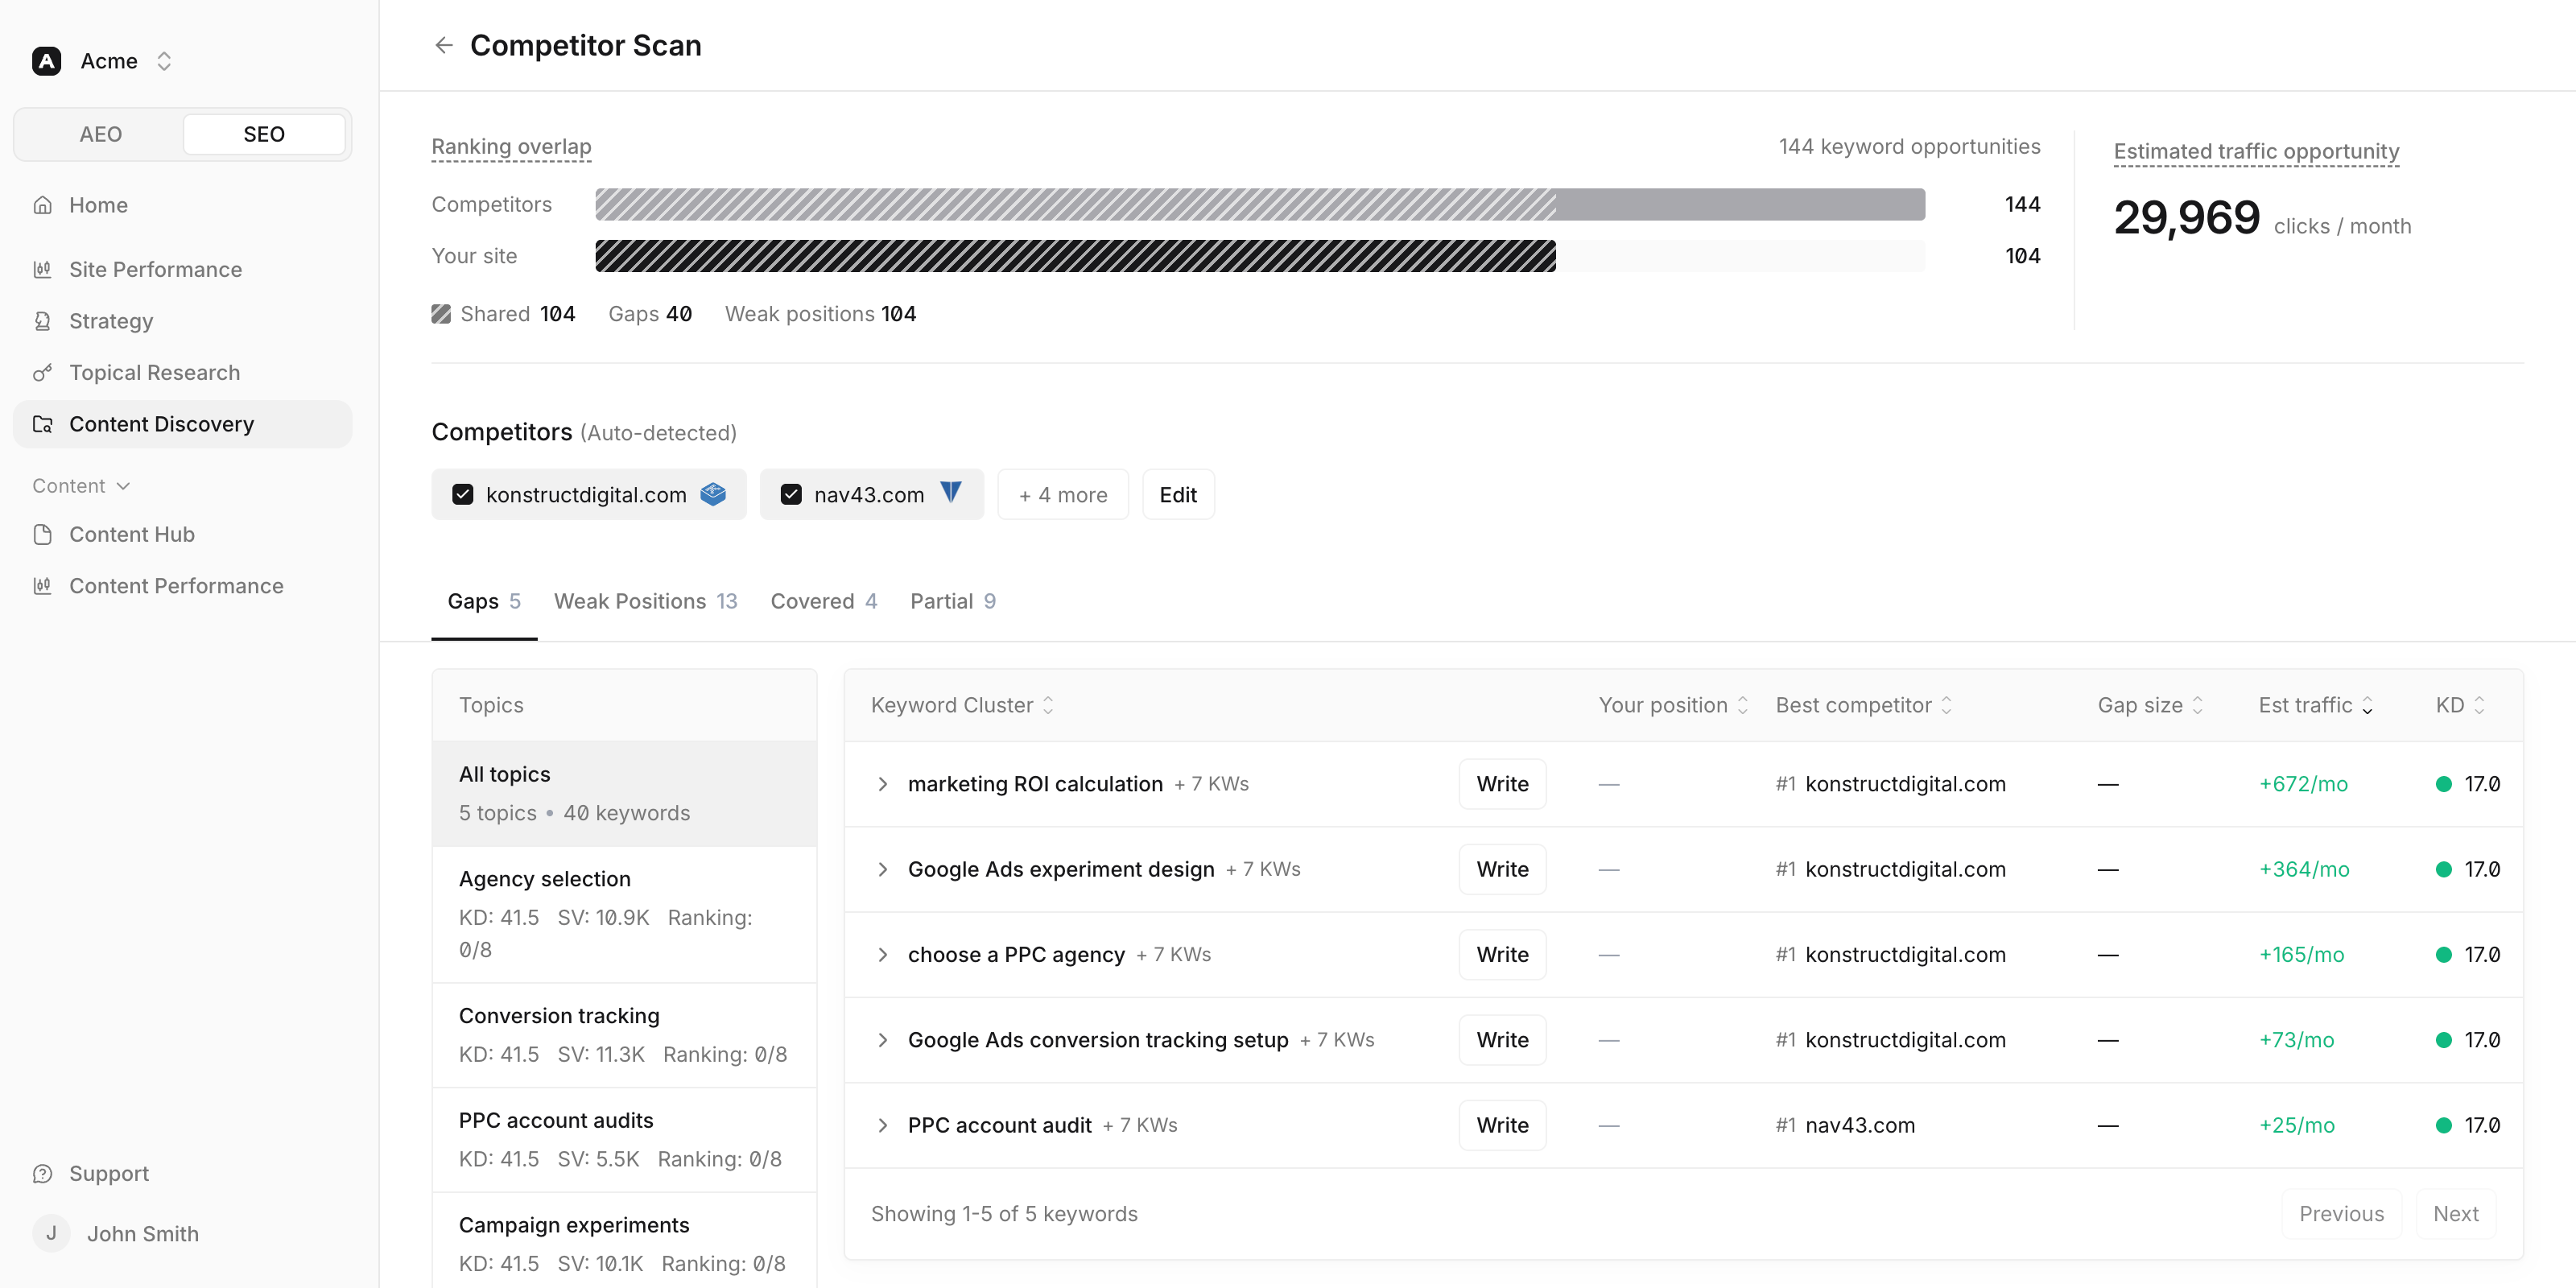
Task: Click the John Smith avatar
Action: [51, 1233]
